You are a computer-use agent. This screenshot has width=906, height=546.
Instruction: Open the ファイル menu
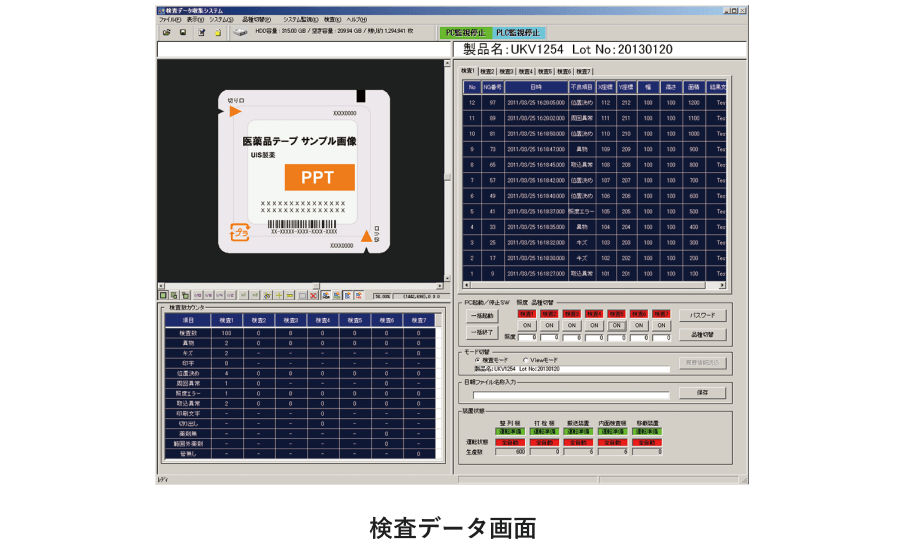pyautogui.click(x=169, y=19)
